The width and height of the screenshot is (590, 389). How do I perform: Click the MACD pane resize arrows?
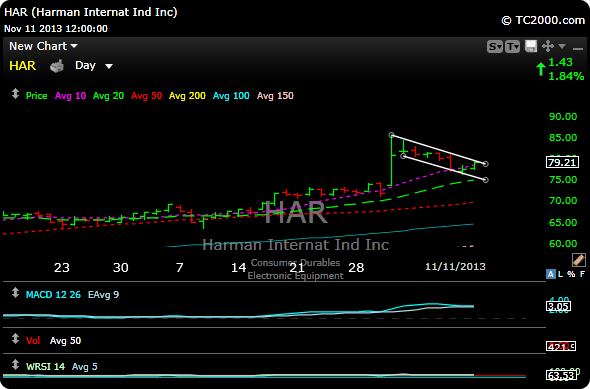(15, 293)
